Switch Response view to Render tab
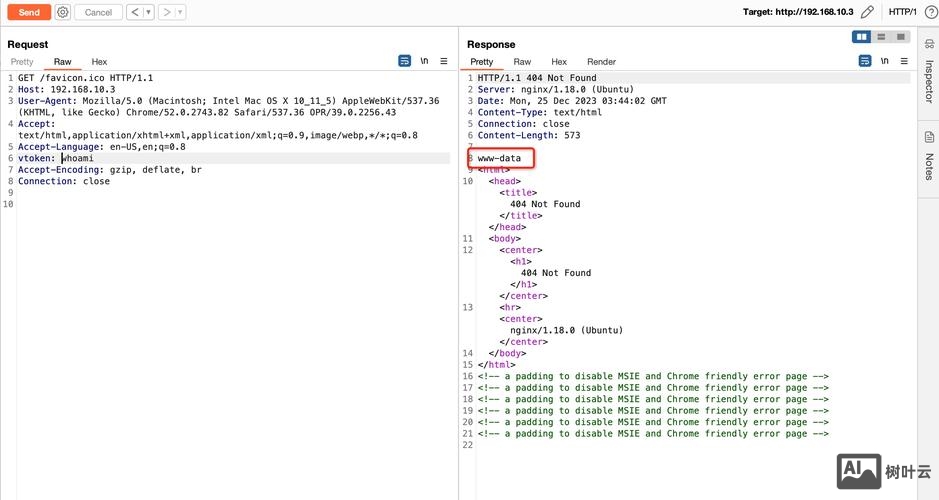The width and height of the screenshot is (939, 500). (601, 62)
